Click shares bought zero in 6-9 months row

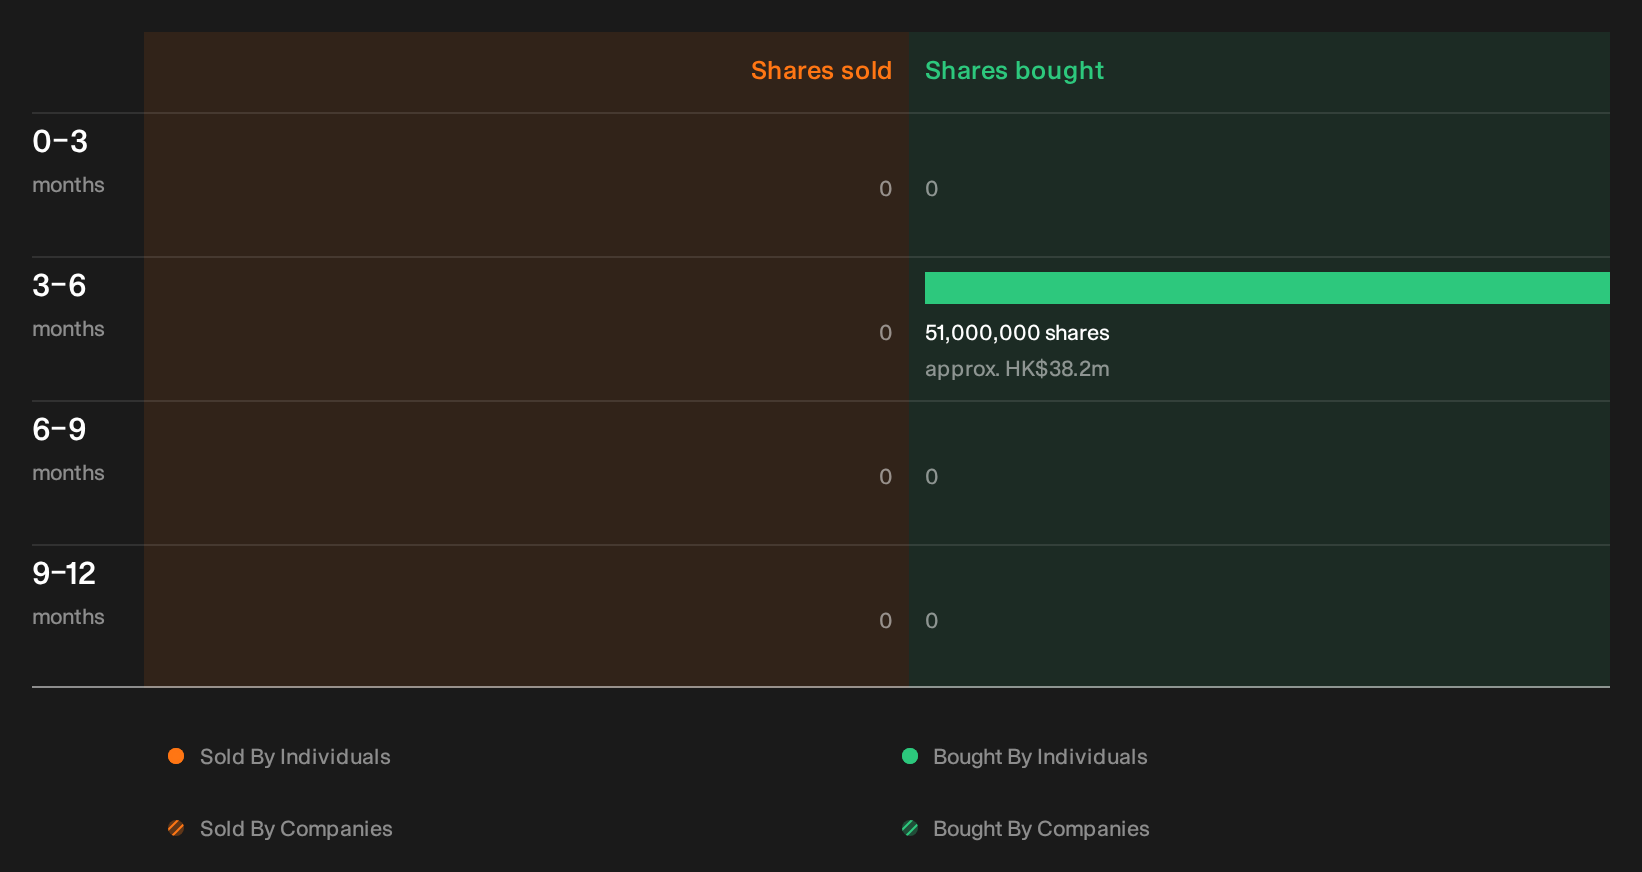[931, 477]
